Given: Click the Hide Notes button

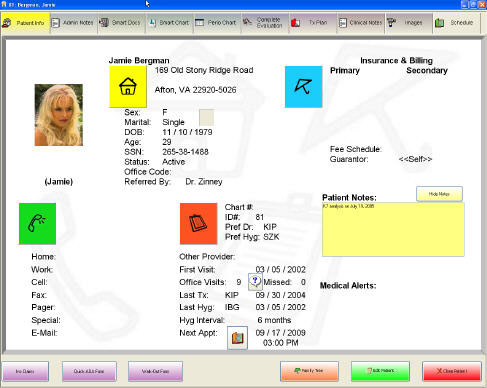Looking at the screenshot, I should coord(439,194).
